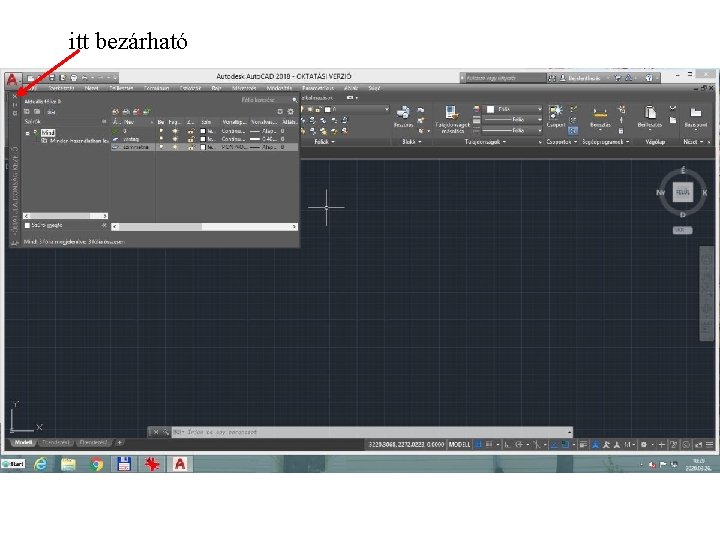Click the FELÜL face of the ViewCube
The height and width of the screenshot is (540, 720).
[683, 192]
